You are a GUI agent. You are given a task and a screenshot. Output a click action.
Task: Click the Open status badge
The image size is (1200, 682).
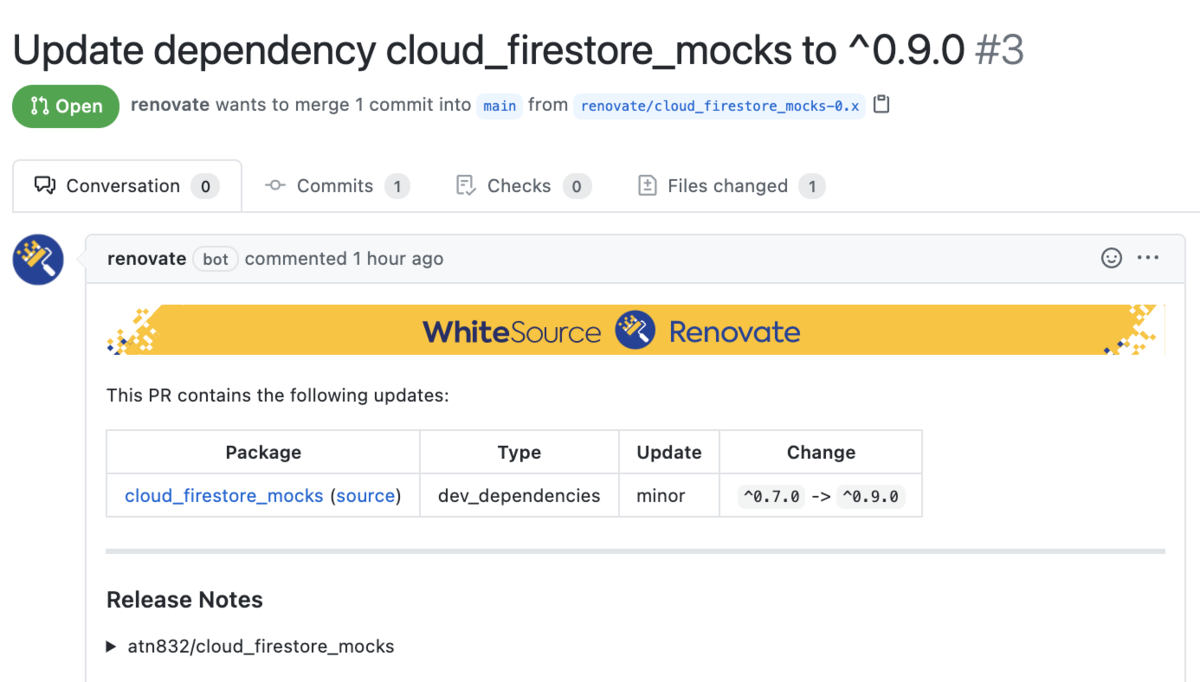(x=65, y=106)
